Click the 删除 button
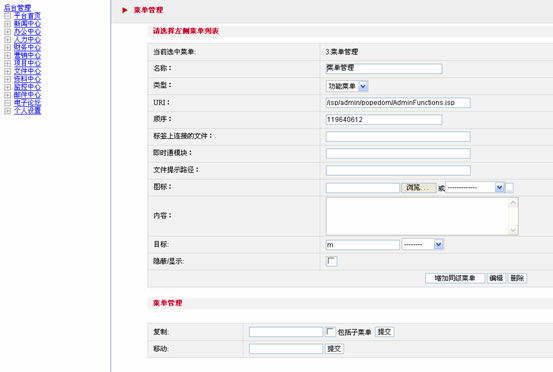 pyautogui.click(x=517, y=278)
